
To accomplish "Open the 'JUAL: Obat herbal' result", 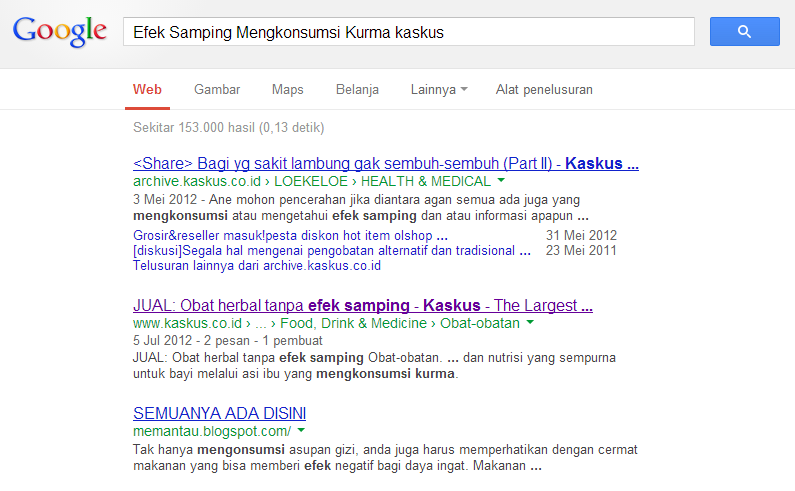I will [x=363, y=305].
